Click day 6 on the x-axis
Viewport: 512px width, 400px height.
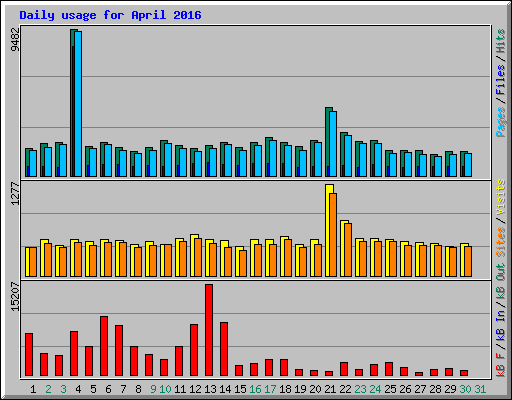click(x=108, y=389)
